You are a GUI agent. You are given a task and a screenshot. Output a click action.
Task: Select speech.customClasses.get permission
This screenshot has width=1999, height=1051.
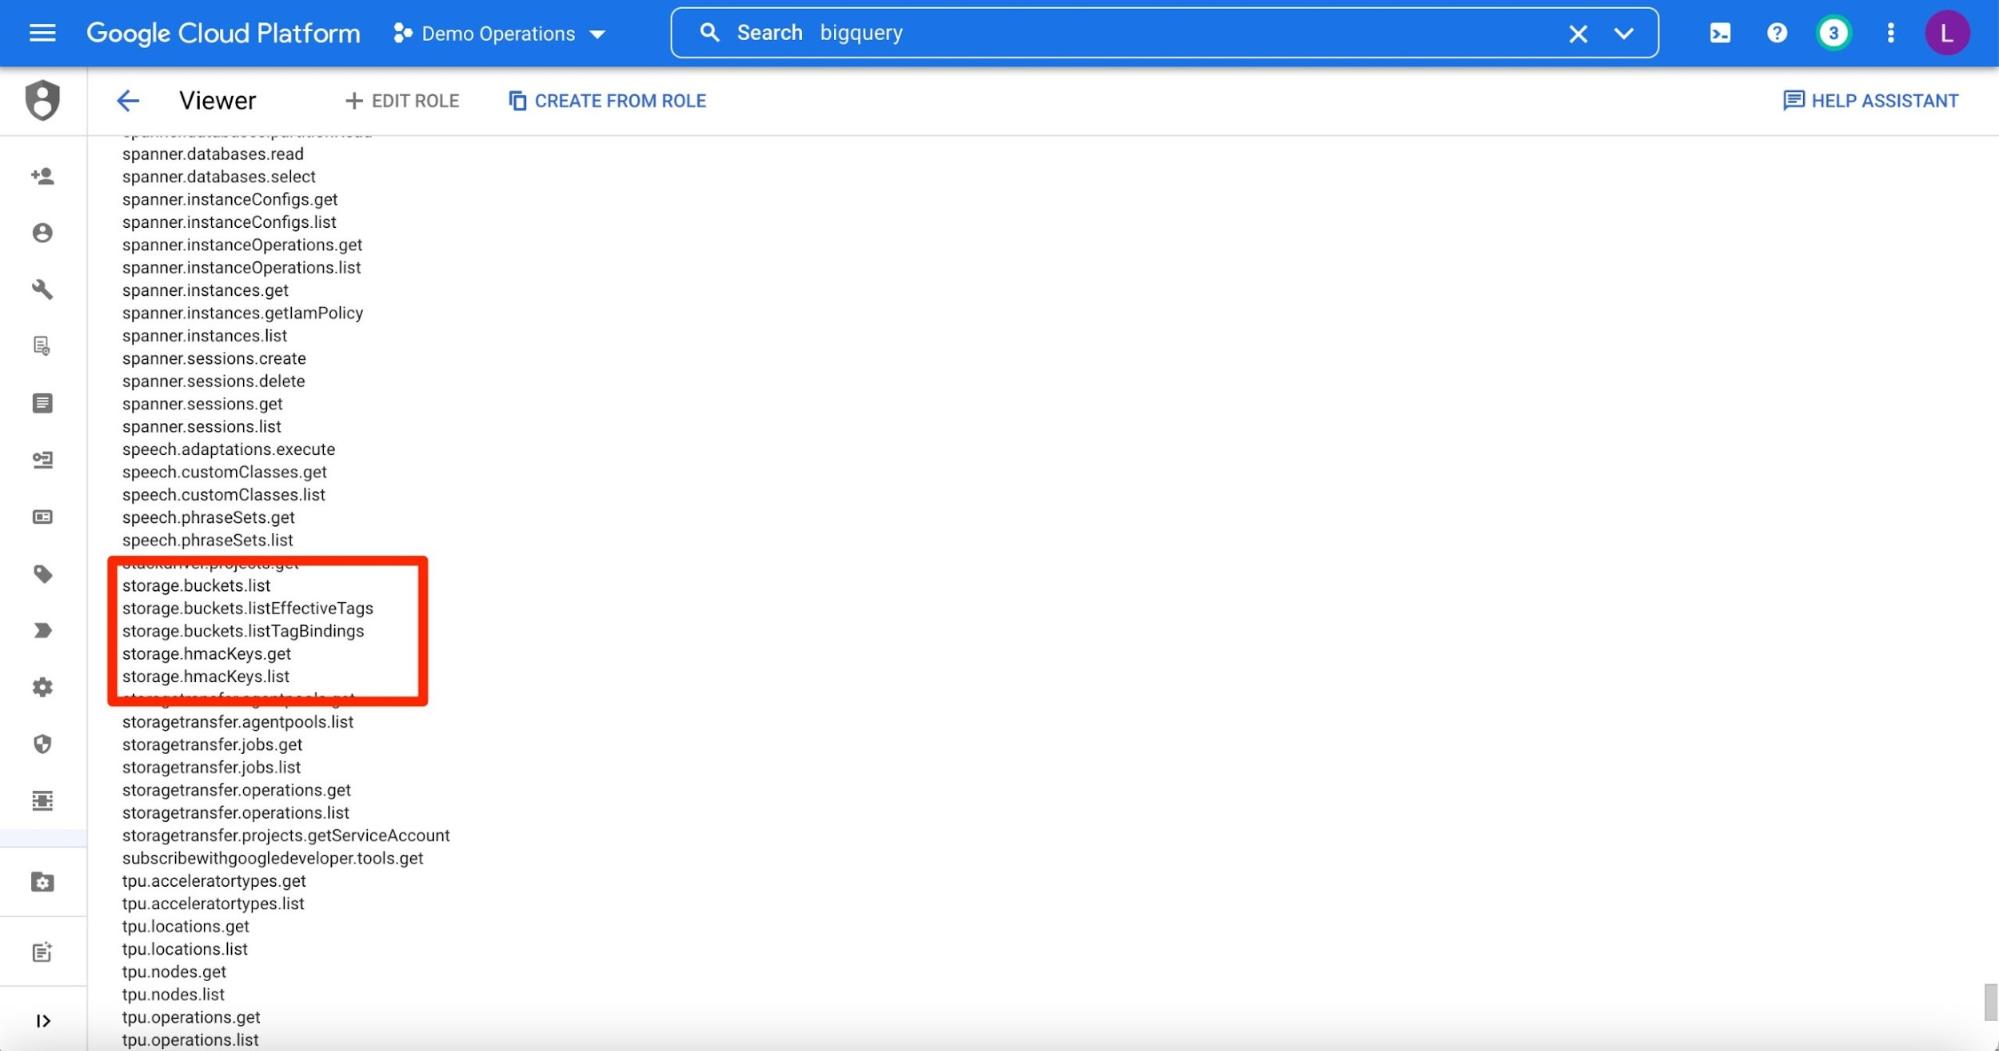224,472
